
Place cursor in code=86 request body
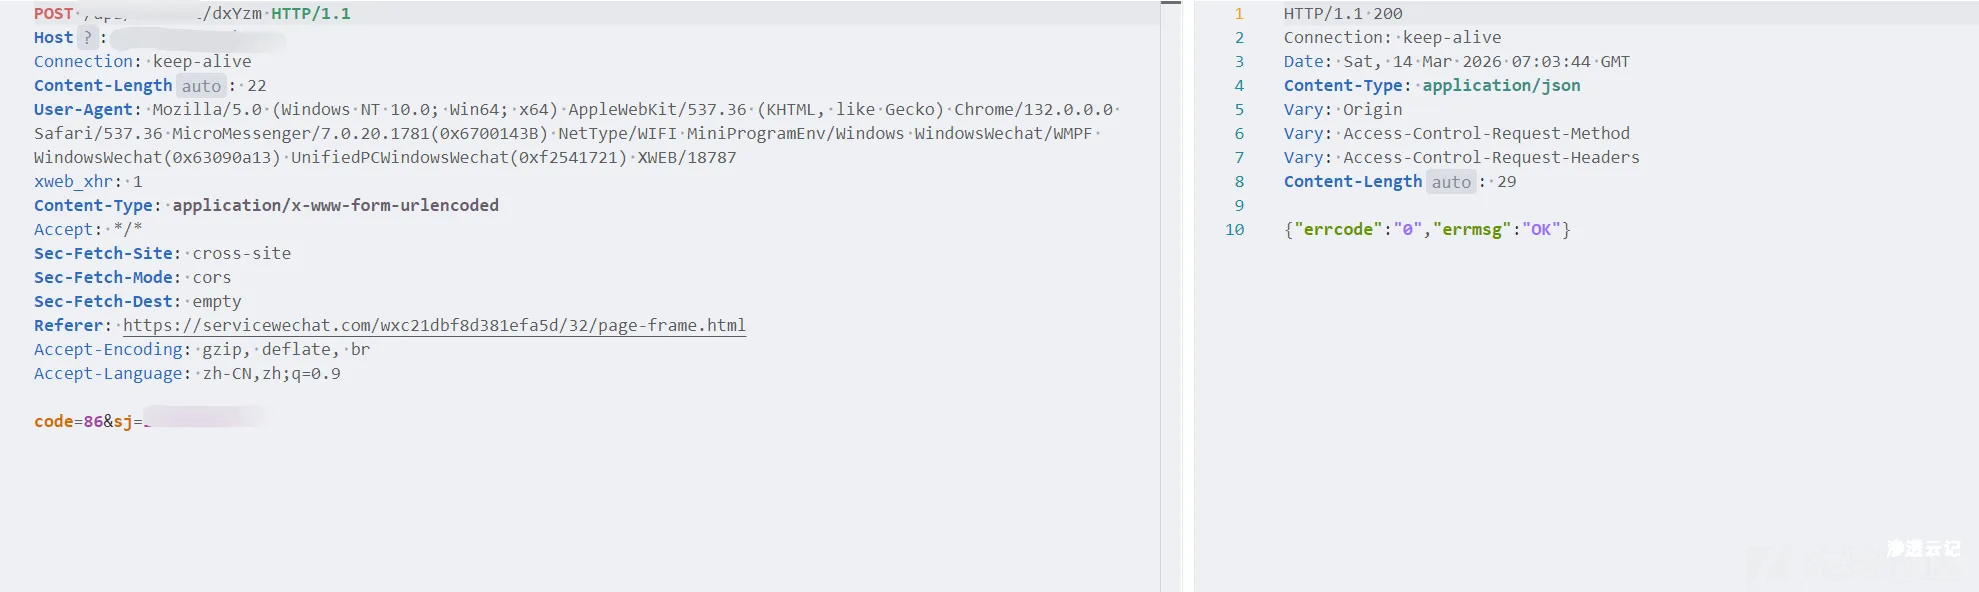click(x=68, y=422)
